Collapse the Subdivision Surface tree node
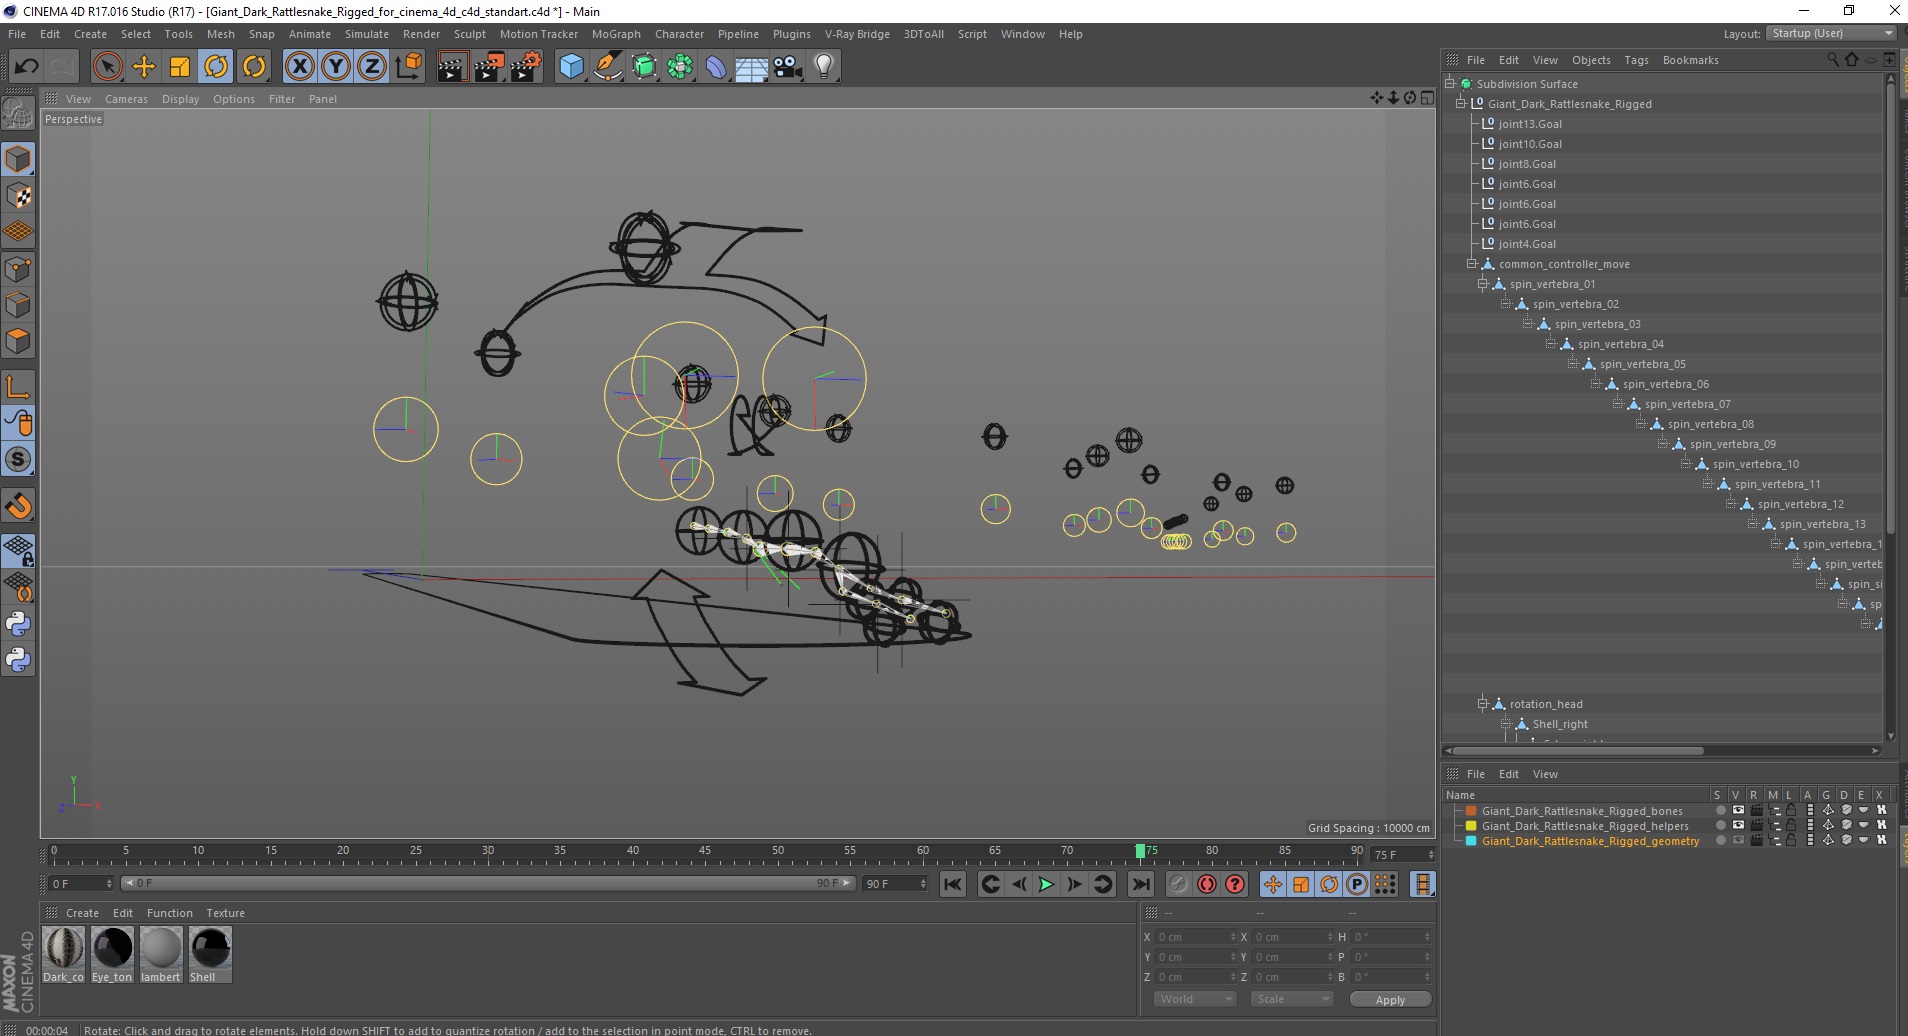 (x=1450, y=84)
